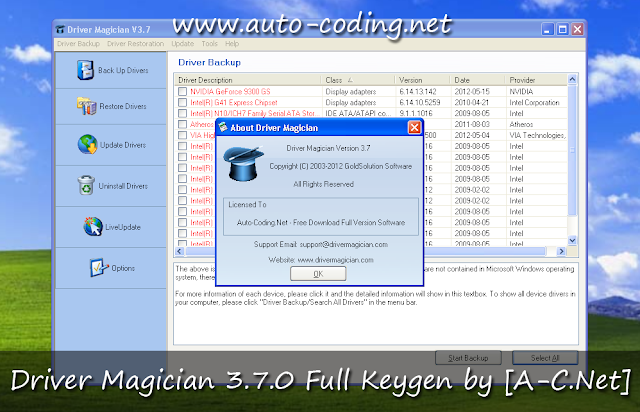
Task: Open the LiveUpdate icon in sidebar
Action: click(x=93, y=227)
